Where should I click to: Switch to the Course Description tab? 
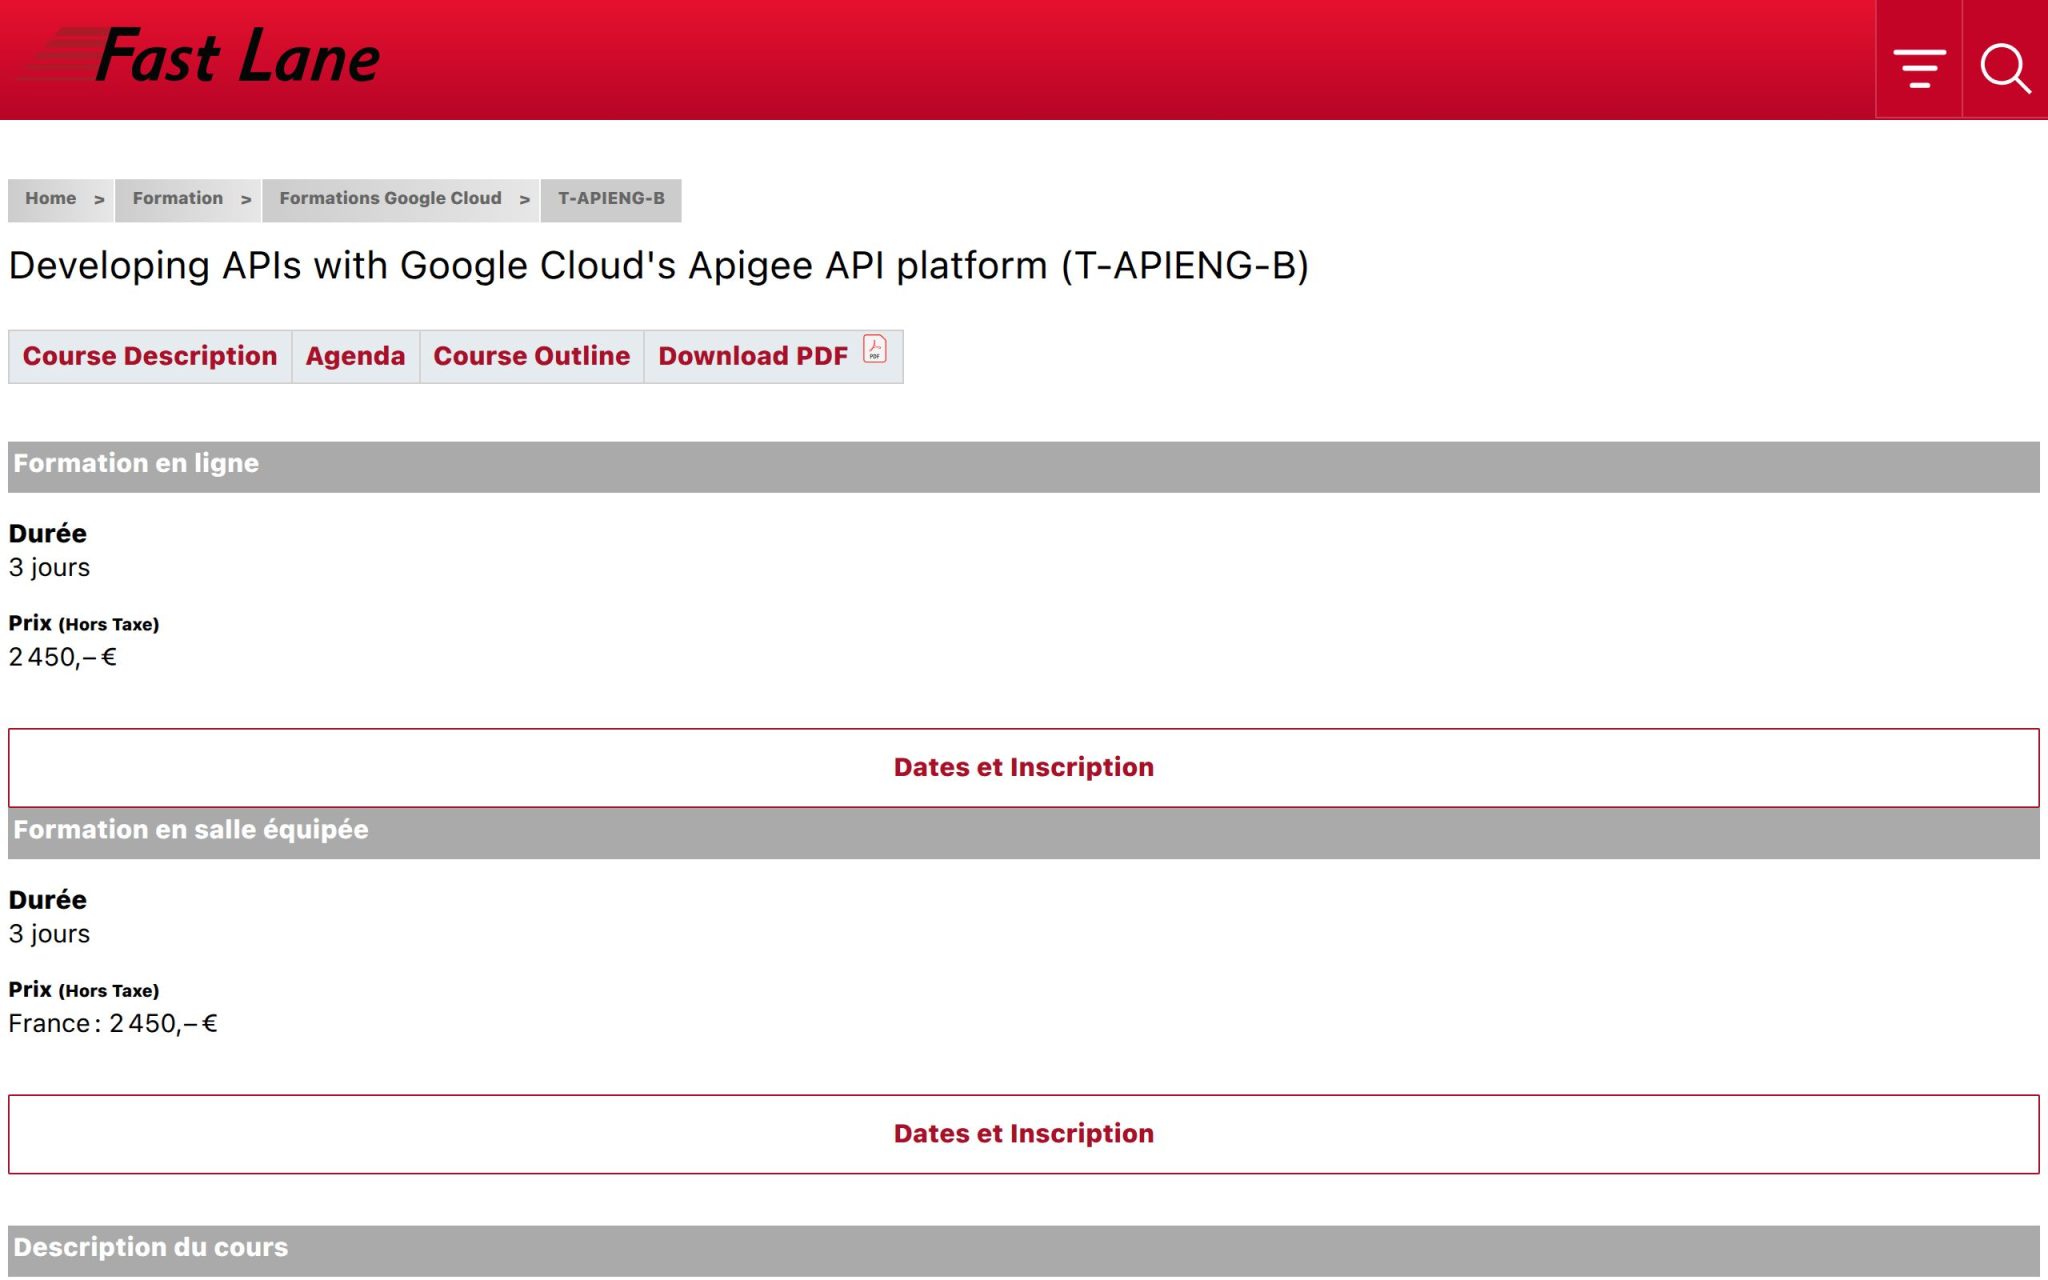150,356
